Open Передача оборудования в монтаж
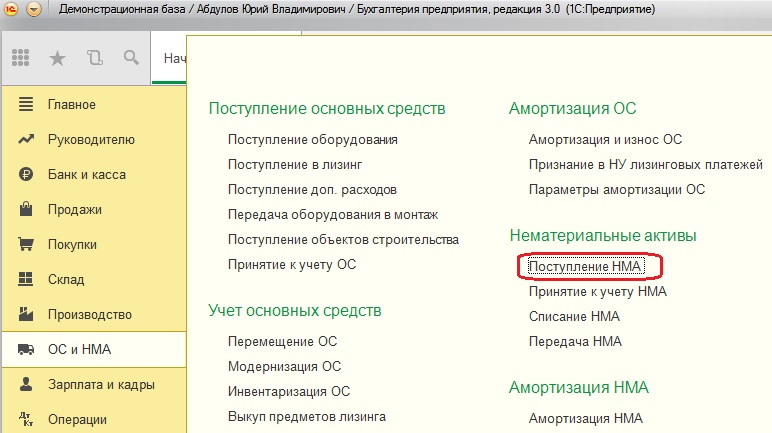Screen dimensions: 772x433 (x=333, y=215)
